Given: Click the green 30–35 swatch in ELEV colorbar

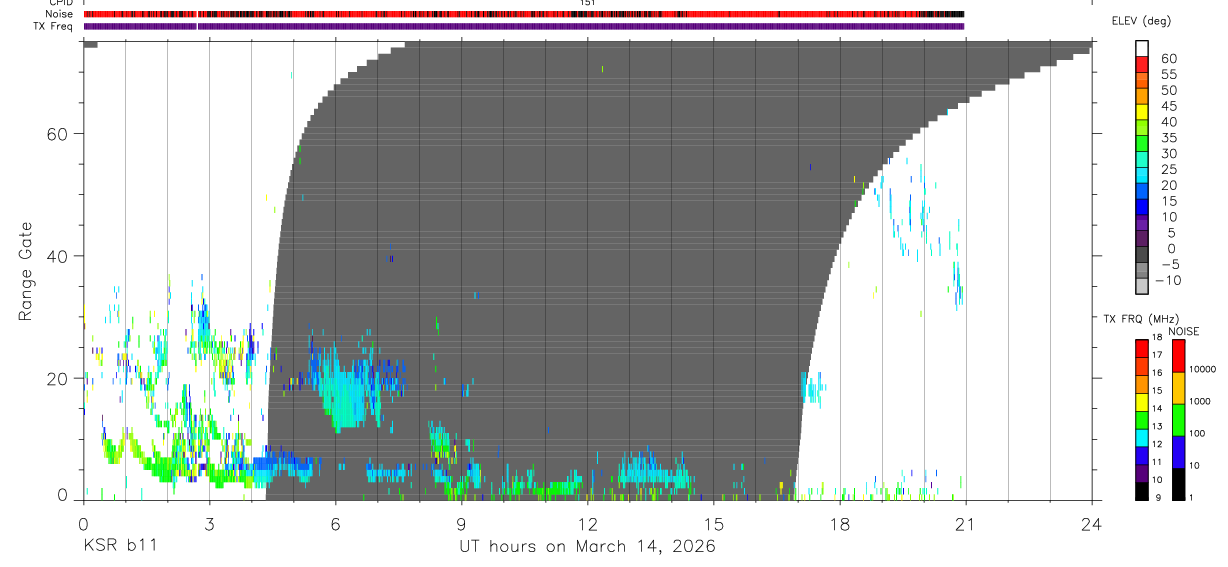Looking at the screenshot, I should click(1142, 144).
